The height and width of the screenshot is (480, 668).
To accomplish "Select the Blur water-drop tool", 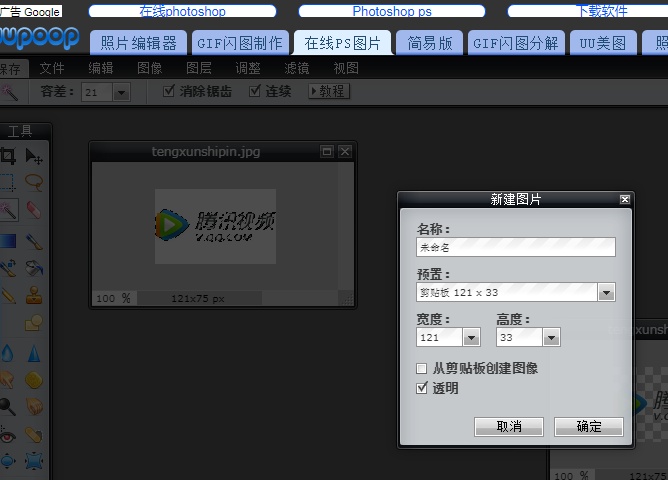I will (7, 353).
